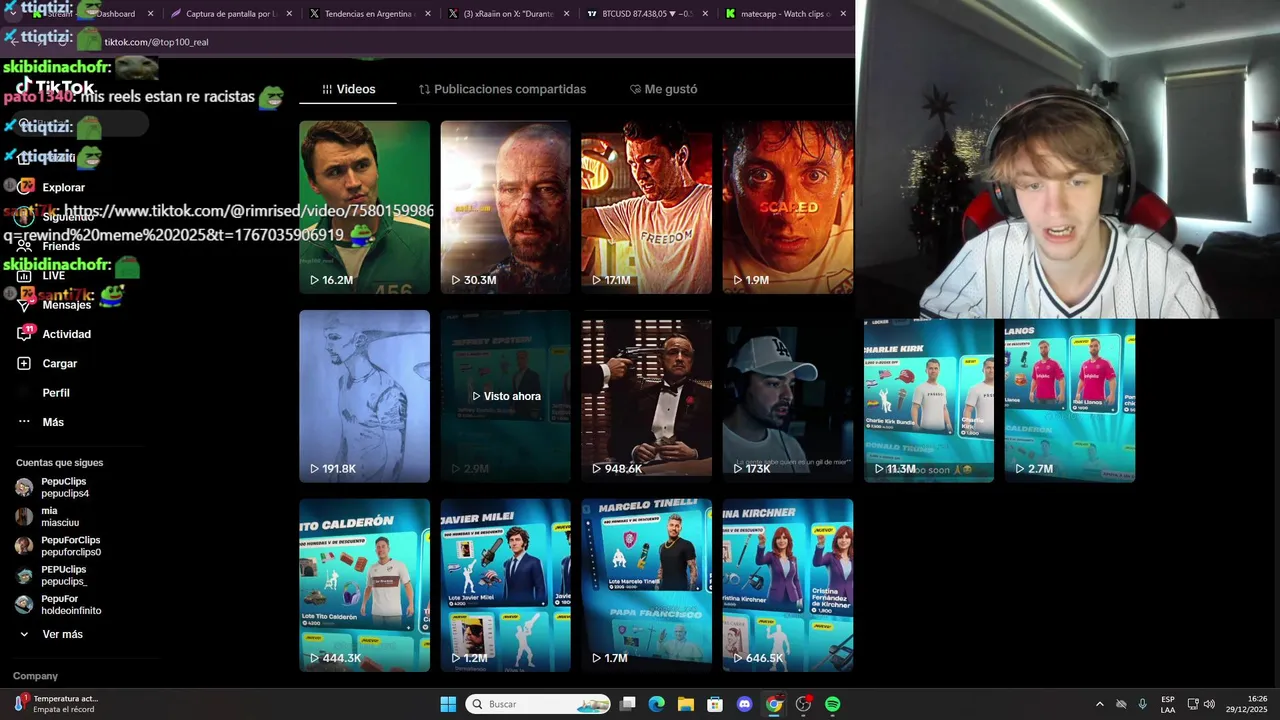1280x720 pixels.
Task: Open the Charlie Kirk 11.3M video
Action: pyautogui.click(x=929, y=400)
